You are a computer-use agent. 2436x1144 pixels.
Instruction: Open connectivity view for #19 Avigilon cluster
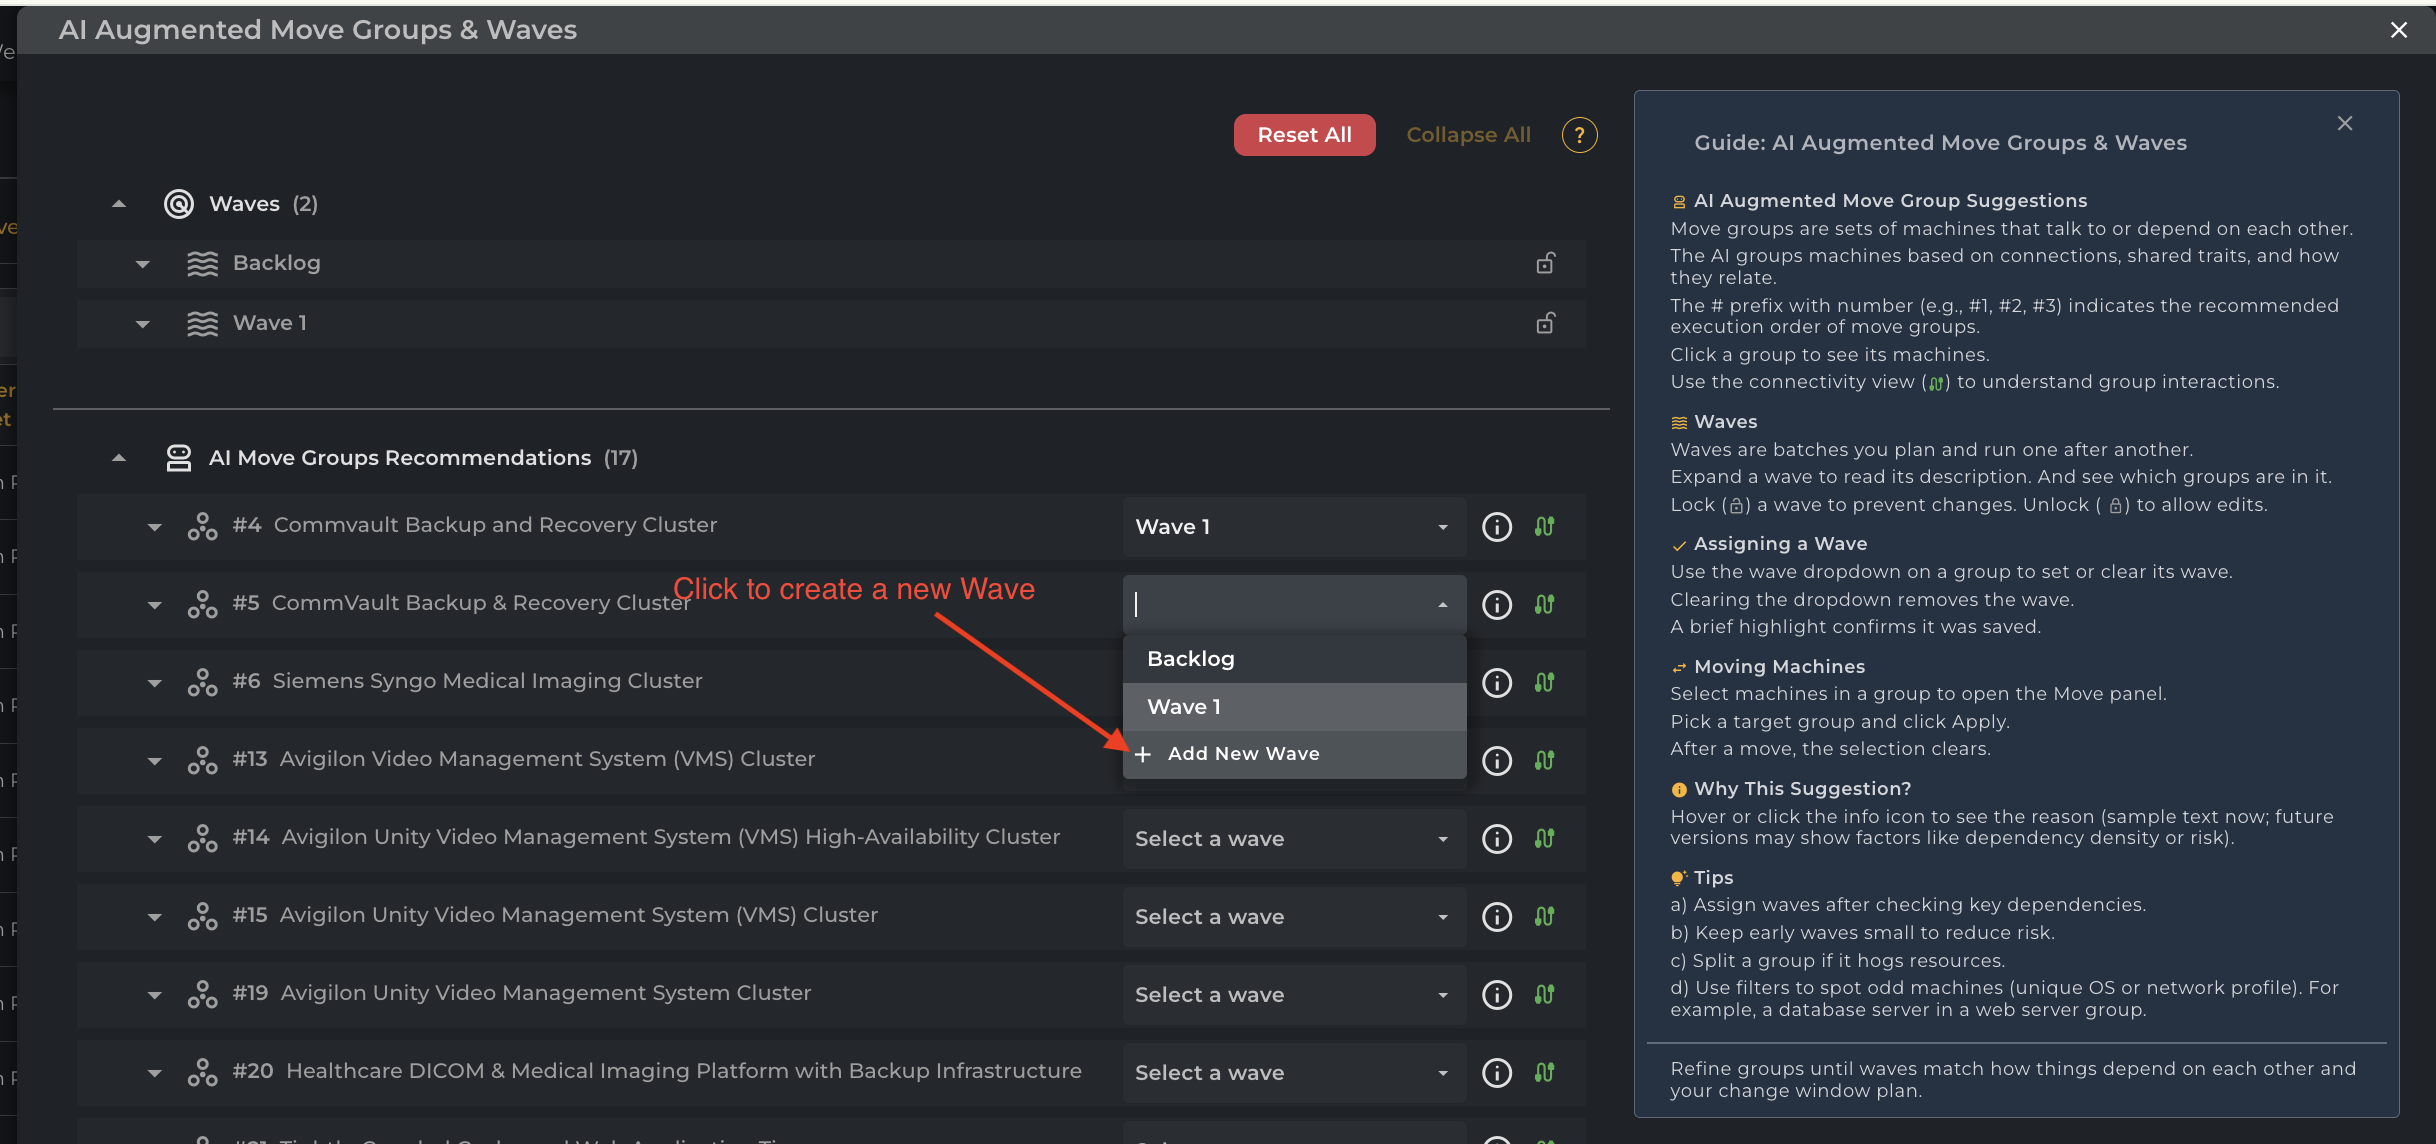(1544, 995)
